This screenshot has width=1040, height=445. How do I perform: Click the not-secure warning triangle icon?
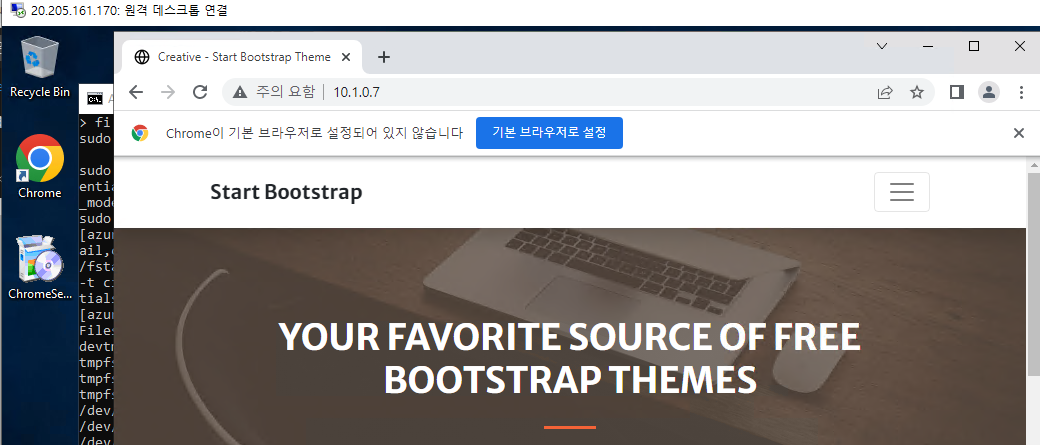[239, 92]
